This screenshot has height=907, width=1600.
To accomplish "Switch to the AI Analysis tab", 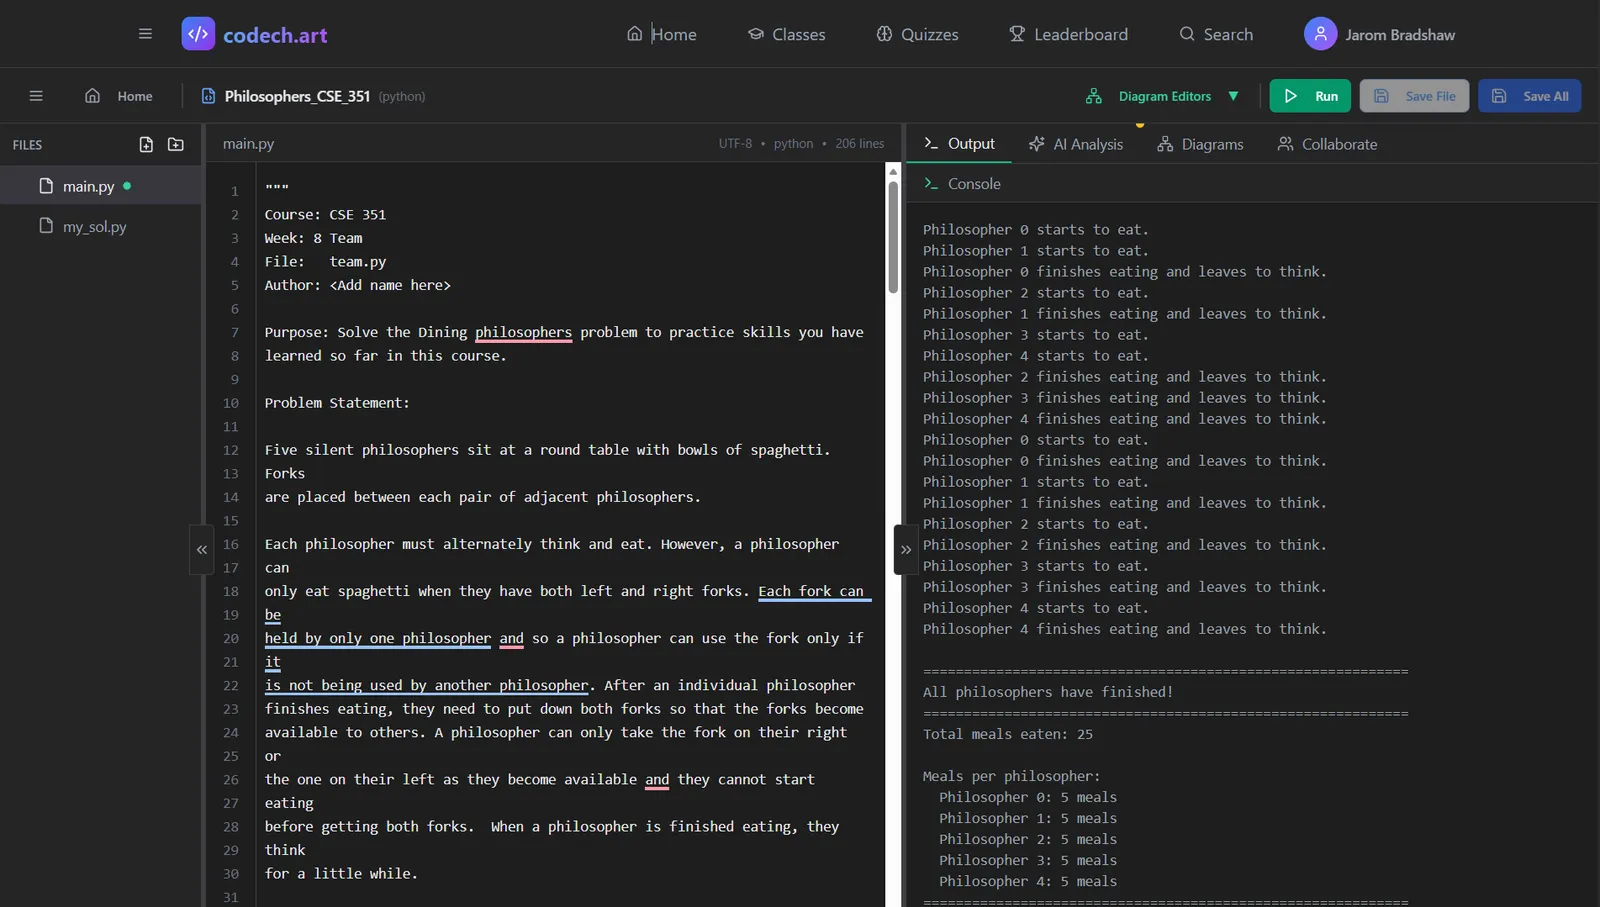I will point(1076,144).
